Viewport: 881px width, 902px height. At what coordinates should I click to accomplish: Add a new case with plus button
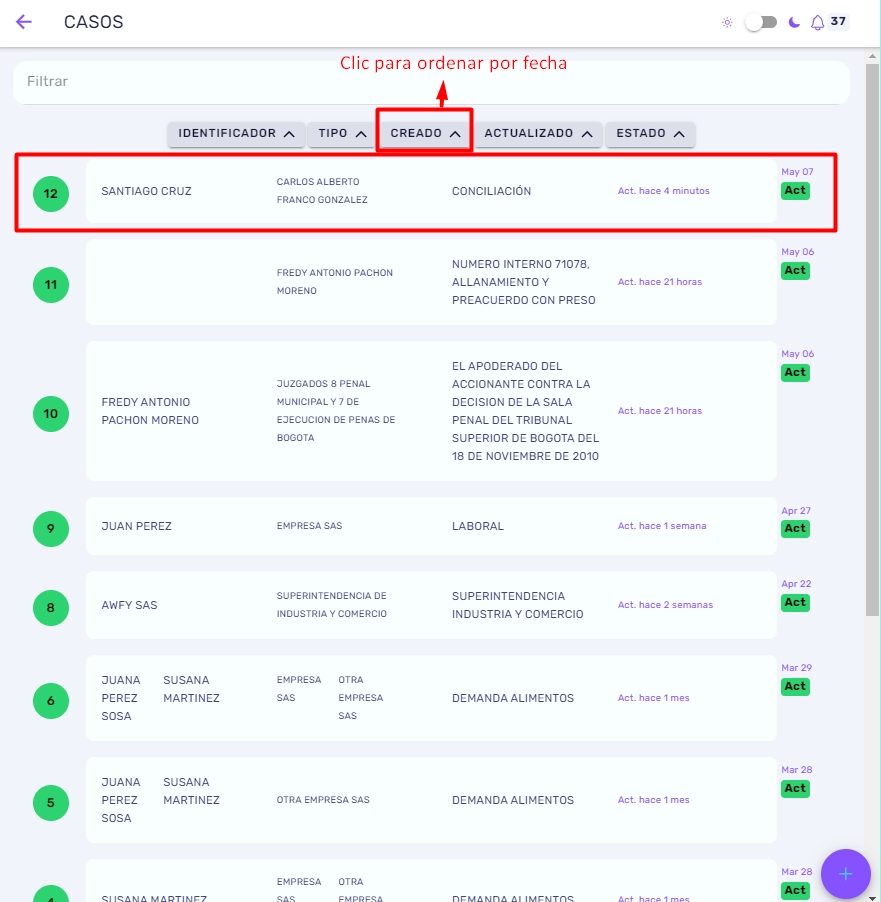[845, 874]
